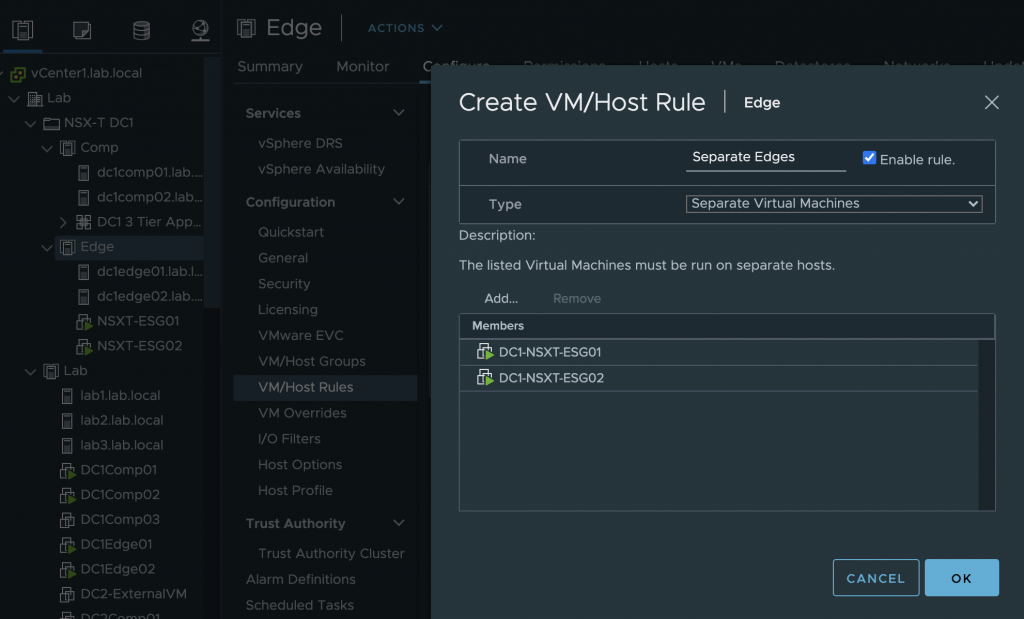Open the Networking view icon

[x=200, y=30]
